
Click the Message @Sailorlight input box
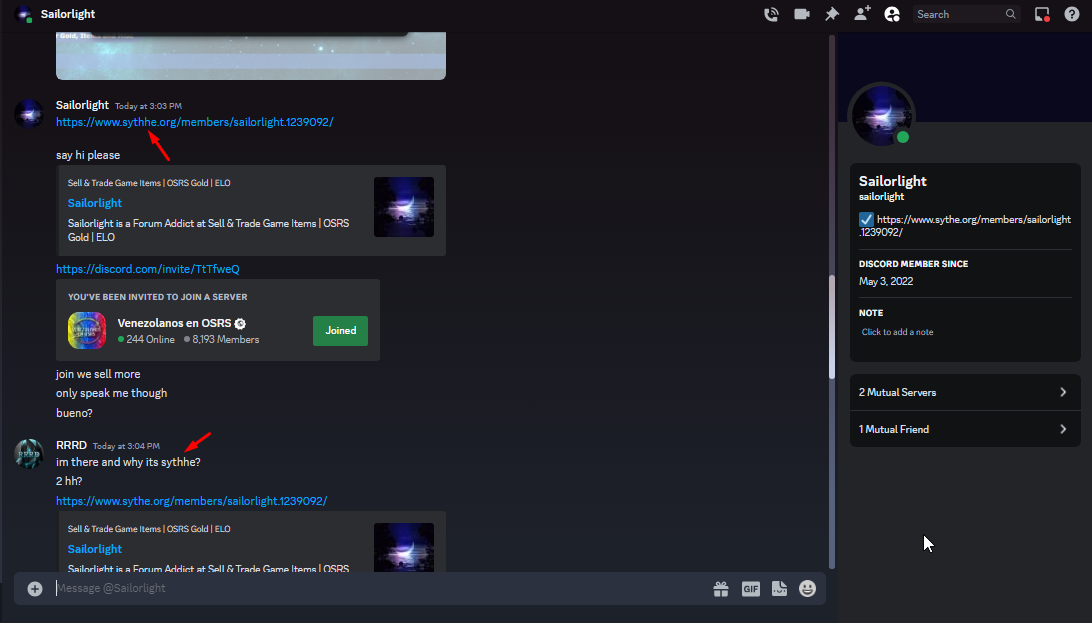tap(380, 588)
